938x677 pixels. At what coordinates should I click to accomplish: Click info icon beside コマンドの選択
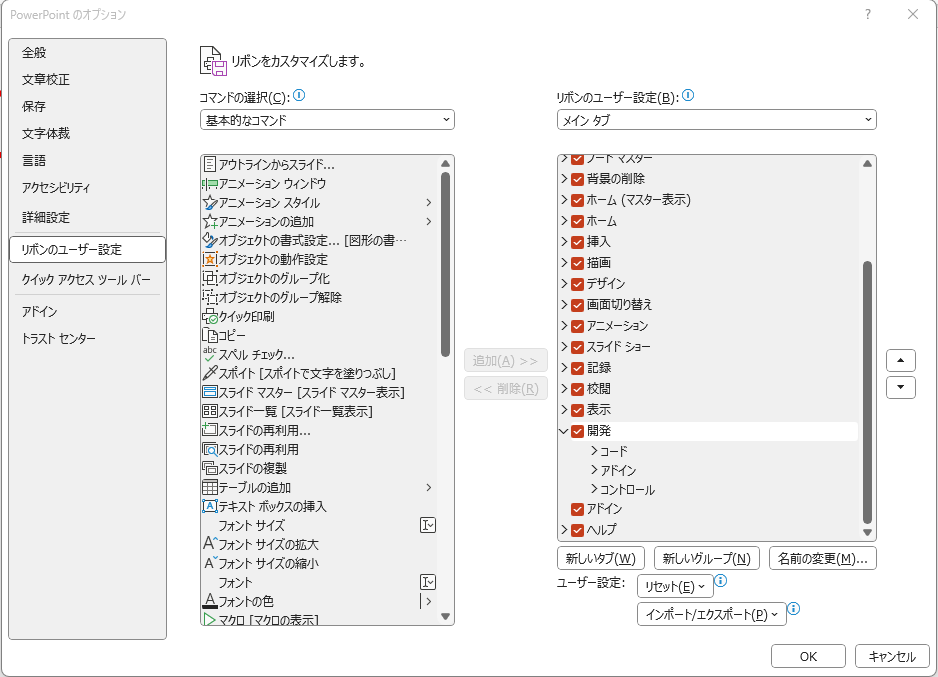(x=299, y=95)
